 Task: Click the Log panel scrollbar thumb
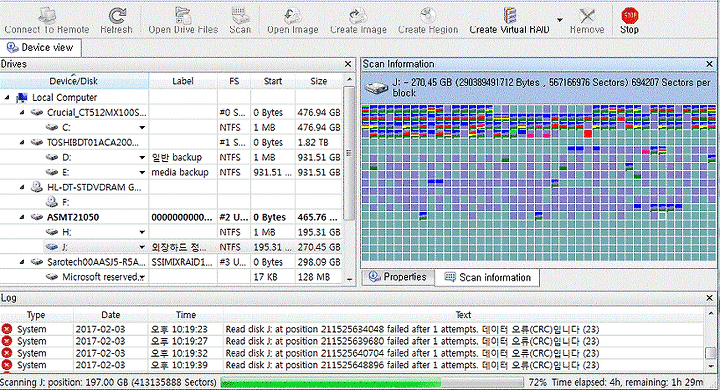[710, 352]
